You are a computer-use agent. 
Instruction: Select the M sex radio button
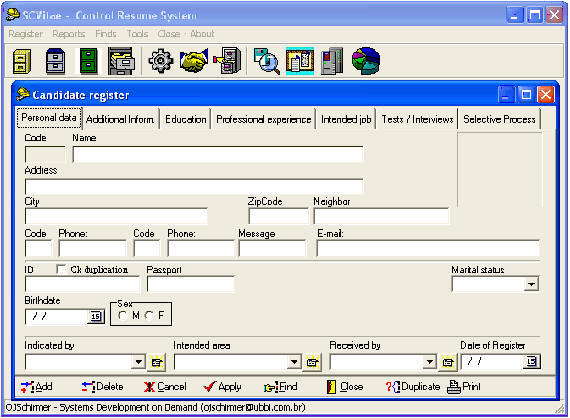[123, 315]
